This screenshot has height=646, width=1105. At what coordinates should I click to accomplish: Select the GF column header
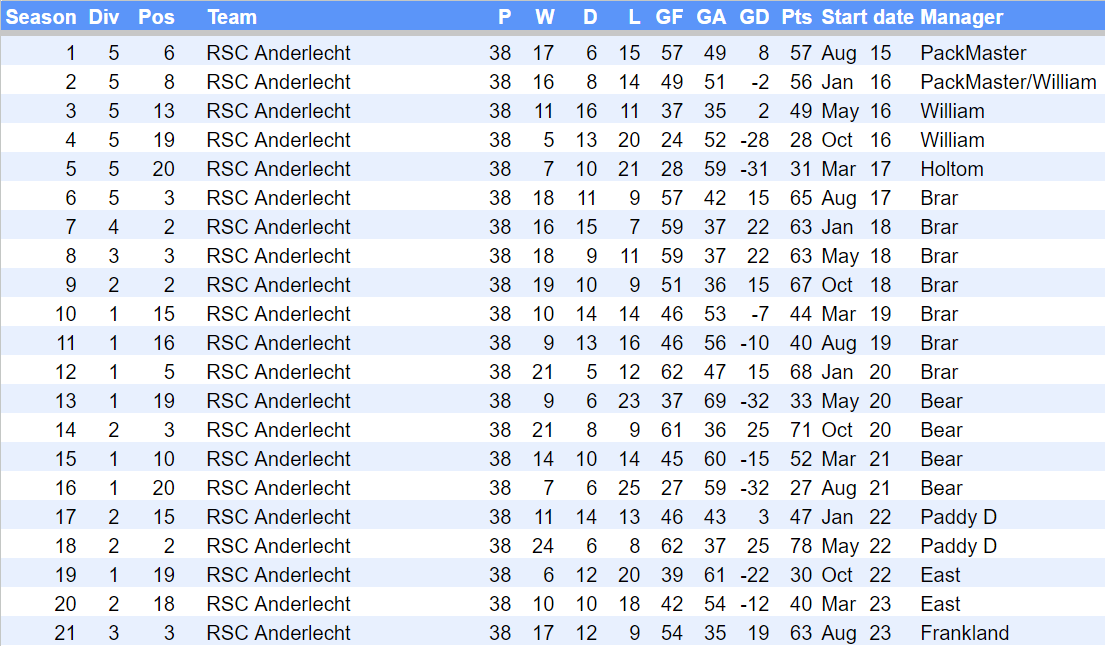click(x=669, y=17)
